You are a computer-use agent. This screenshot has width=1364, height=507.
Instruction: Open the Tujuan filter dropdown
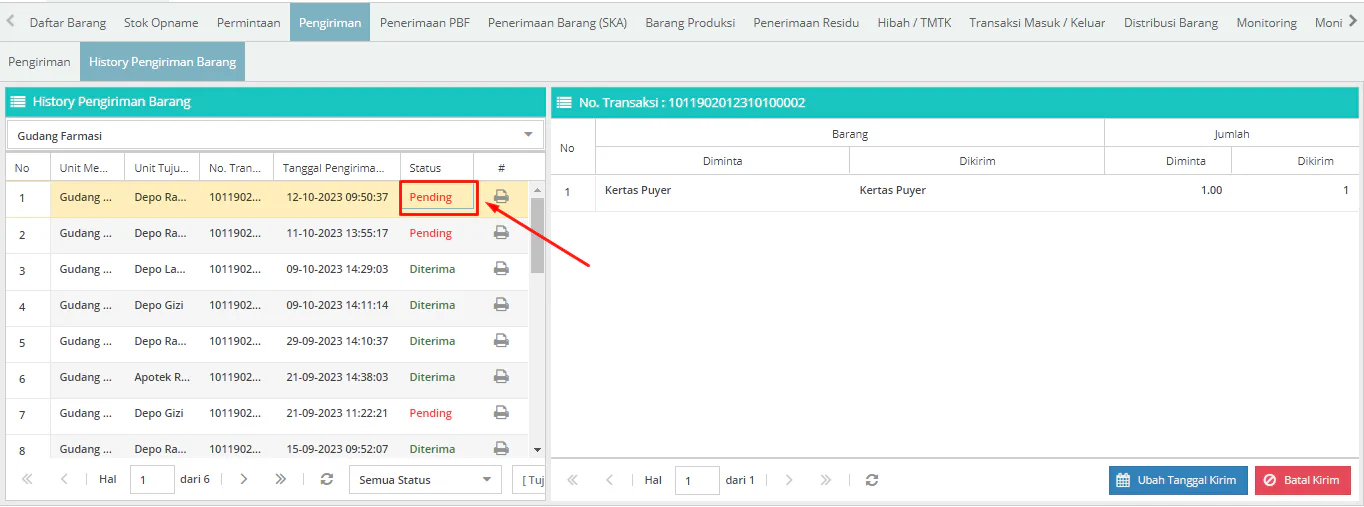click(528, 480)
